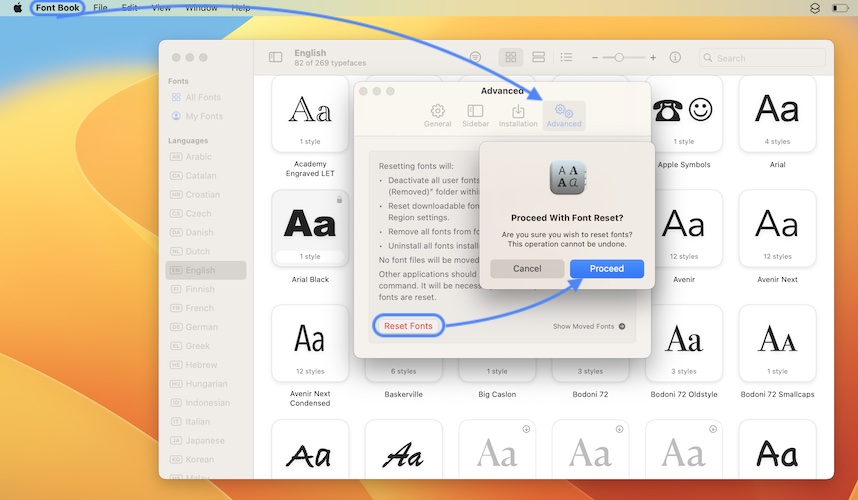Select Greek language in sidebar
The height and width of the screenshot is (500, 858).
pos(206,346)
